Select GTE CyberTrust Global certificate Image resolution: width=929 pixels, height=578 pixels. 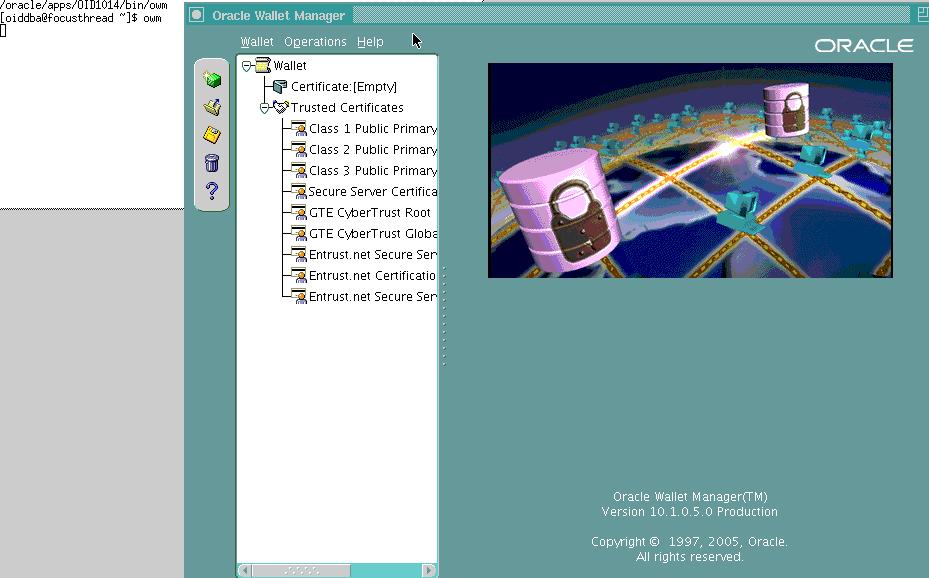coord(373,234)
